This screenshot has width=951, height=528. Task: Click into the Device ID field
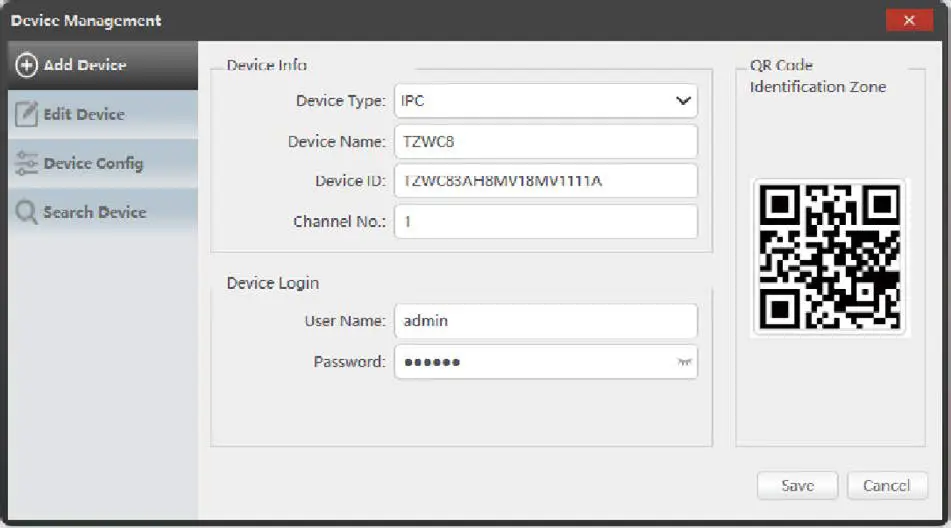pos(545,181)
